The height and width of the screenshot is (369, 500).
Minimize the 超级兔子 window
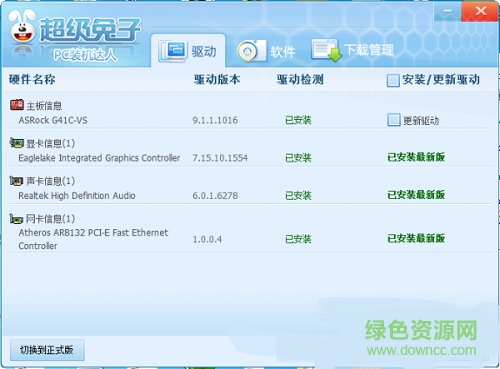(448, 12)
